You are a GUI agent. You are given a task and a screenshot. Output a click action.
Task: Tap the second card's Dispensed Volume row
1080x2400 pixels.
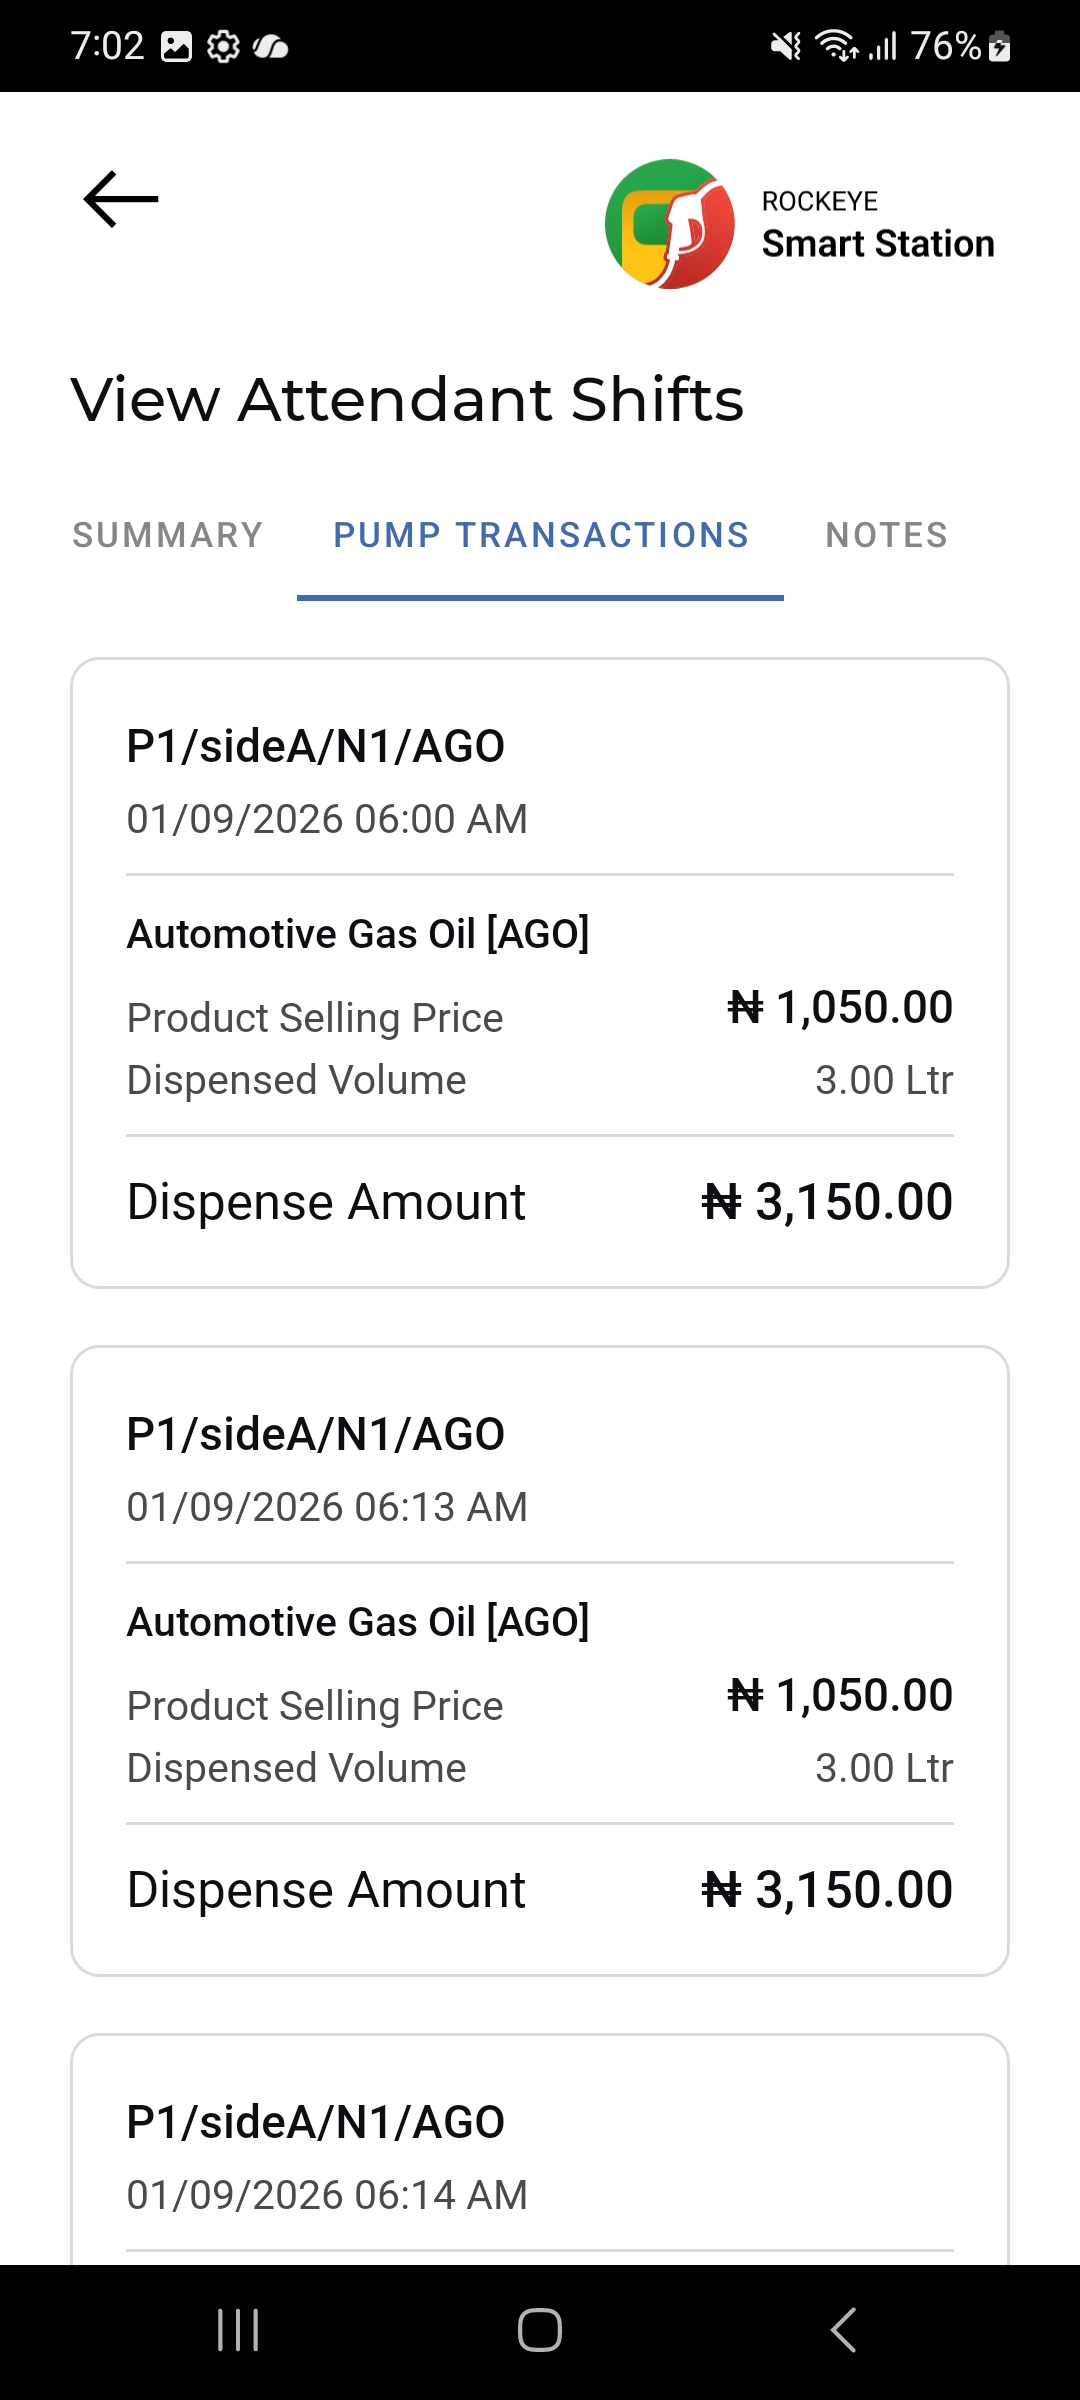click(540, 1768)
